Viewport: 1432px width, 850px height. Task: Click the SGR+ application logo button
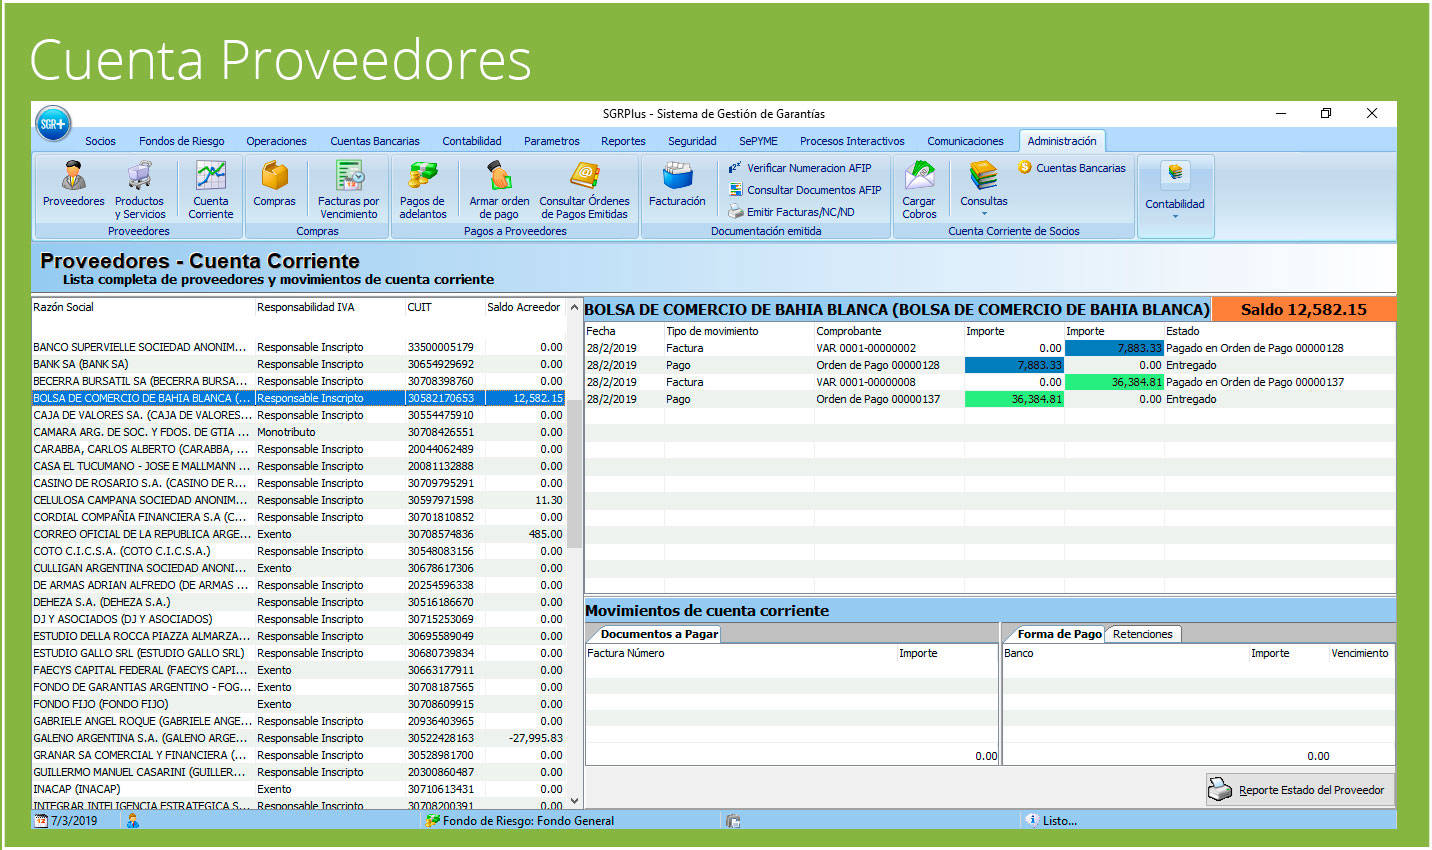pyautogui.click(x=53, y=124)
